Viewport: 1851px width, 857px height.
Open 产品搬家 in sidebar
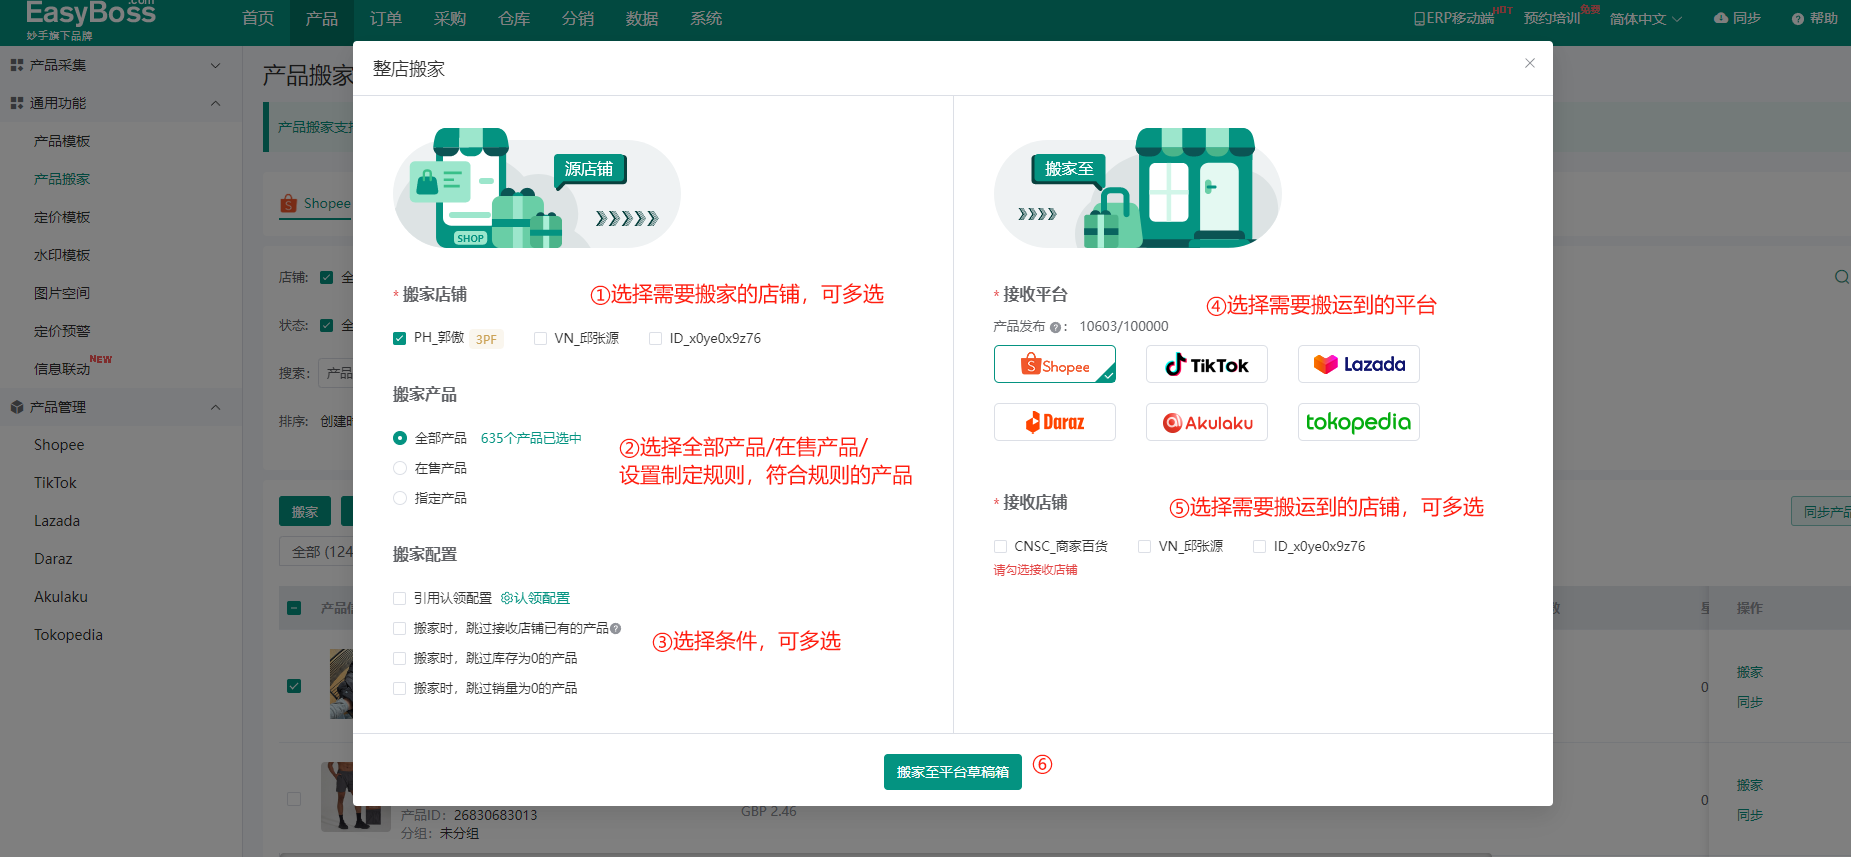point(62,179)
